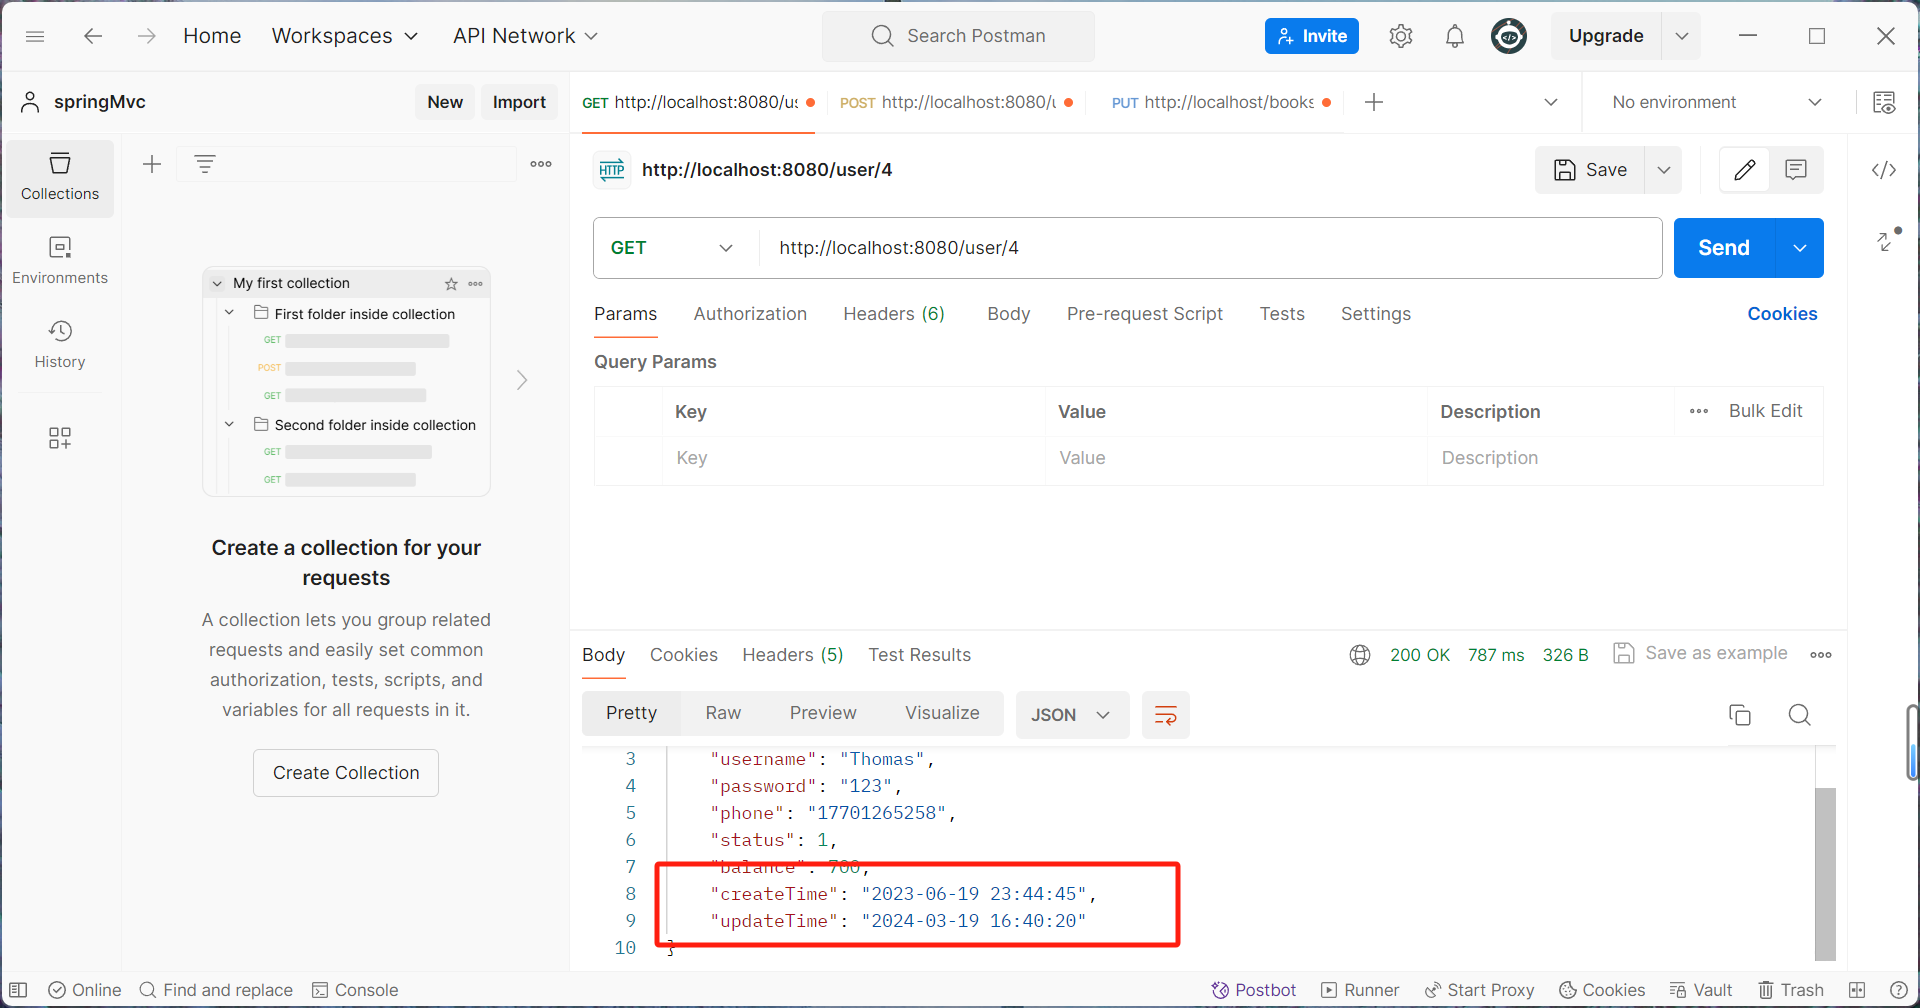Click the Send button
The image size is (1920, 1008).
tap(1724, 248)
